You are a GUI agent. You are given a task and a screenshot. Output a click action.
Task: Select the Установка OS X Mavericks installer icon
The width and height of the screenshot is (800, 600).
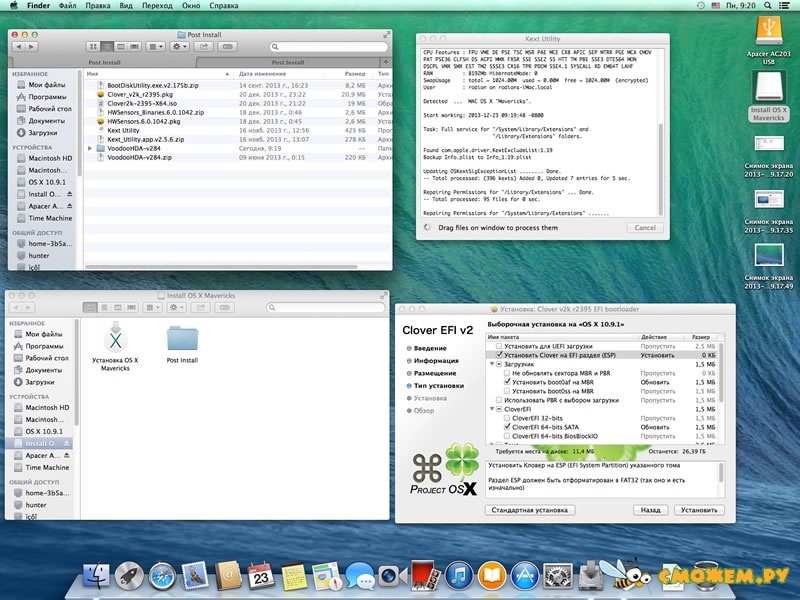tap(115, 346)
